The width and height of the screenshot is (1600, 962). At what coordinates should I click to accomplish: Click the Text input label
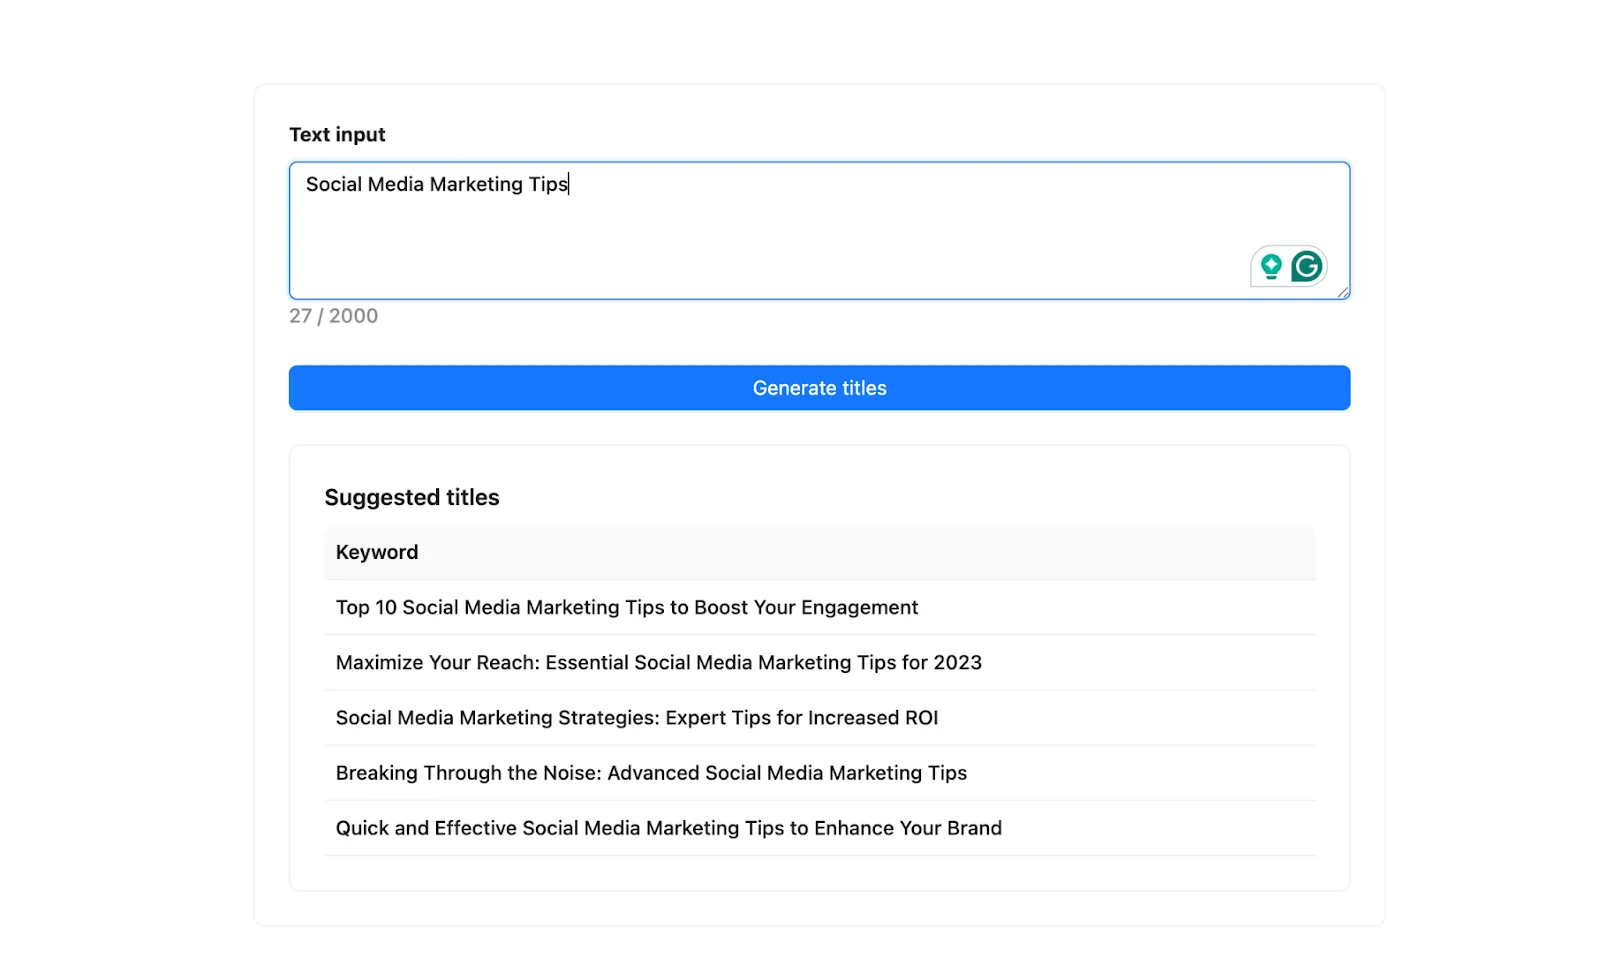pos(337,135)
